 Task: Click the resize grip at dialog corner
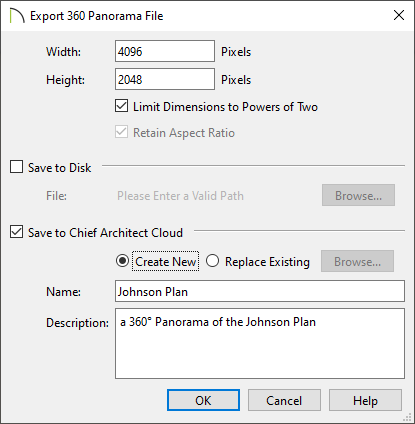[x=408, y=417]
